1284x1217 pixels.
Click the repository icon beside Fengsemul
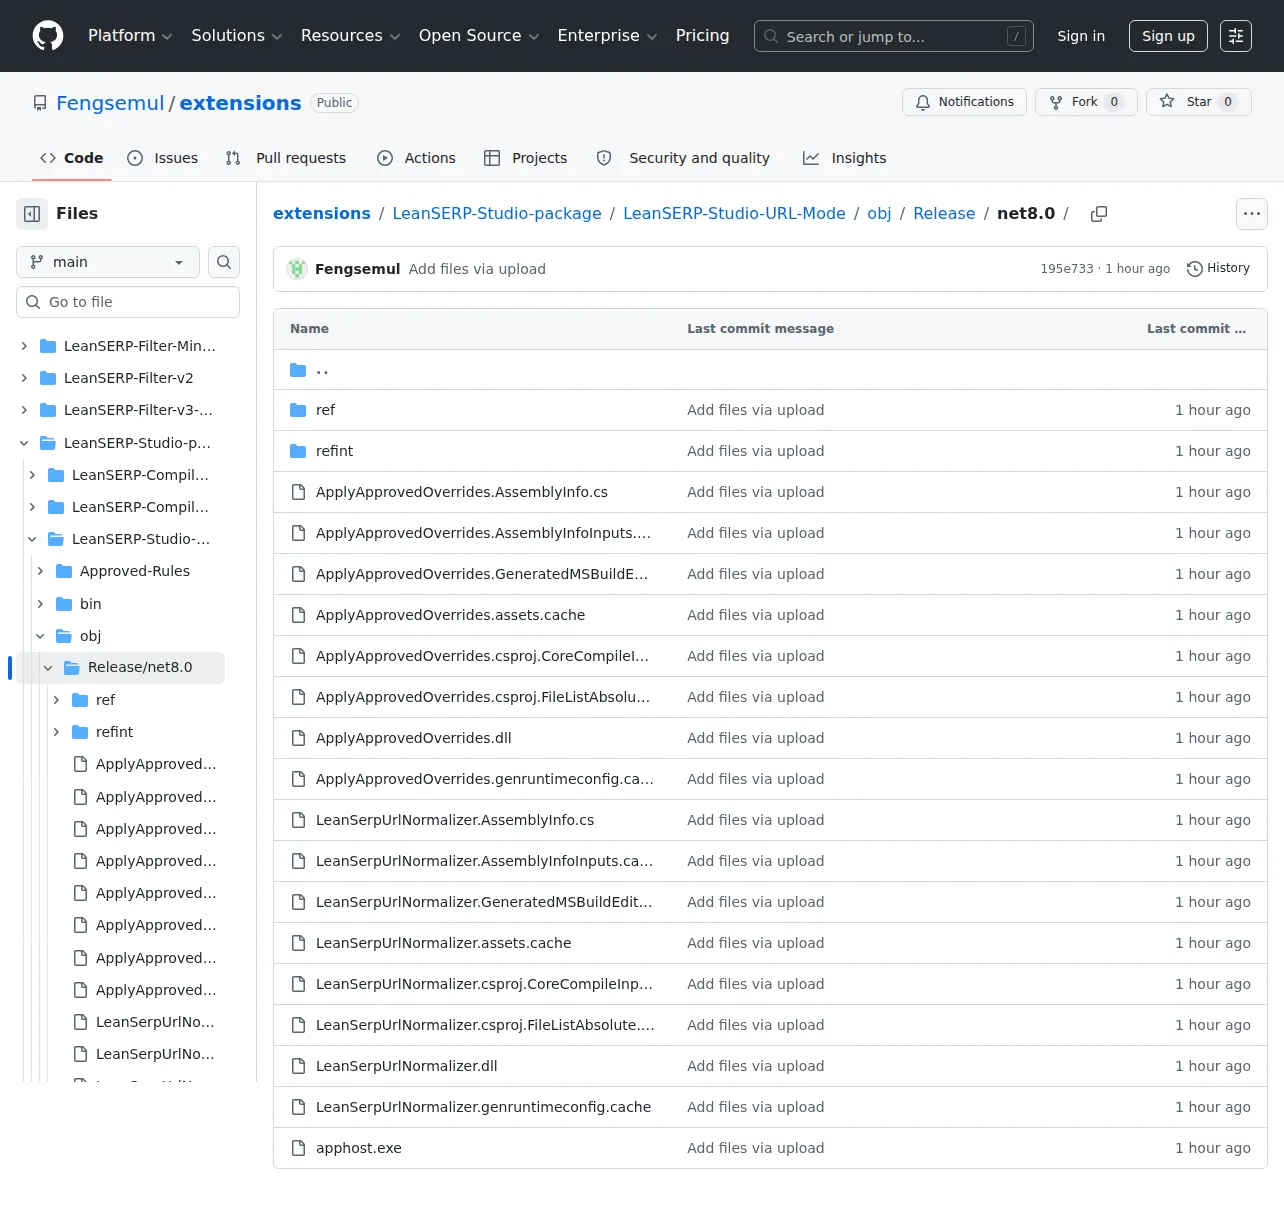click(40, 103)
